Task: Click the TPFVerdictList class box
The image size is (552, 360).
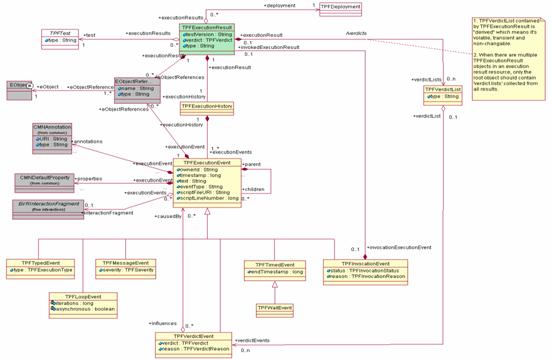Action: [443, 95]
